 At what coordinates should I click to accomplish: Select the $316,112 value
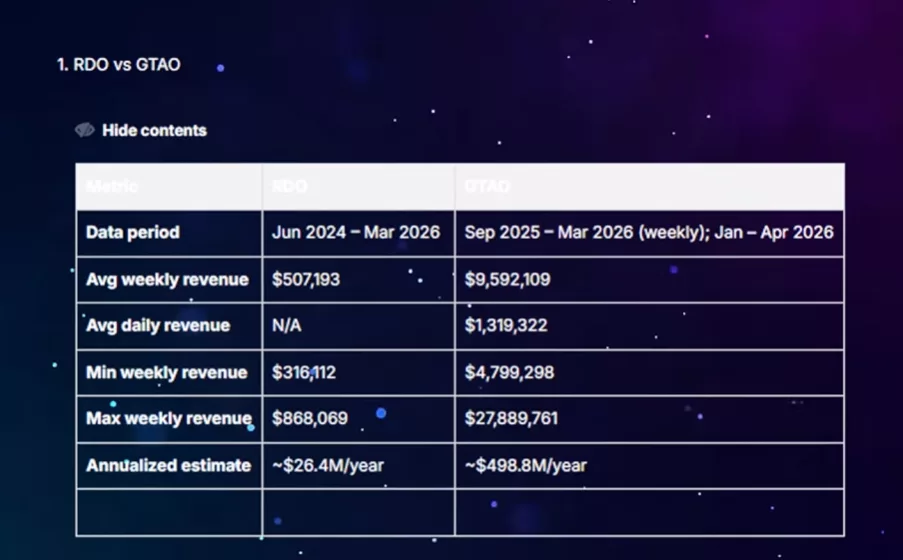303,373
